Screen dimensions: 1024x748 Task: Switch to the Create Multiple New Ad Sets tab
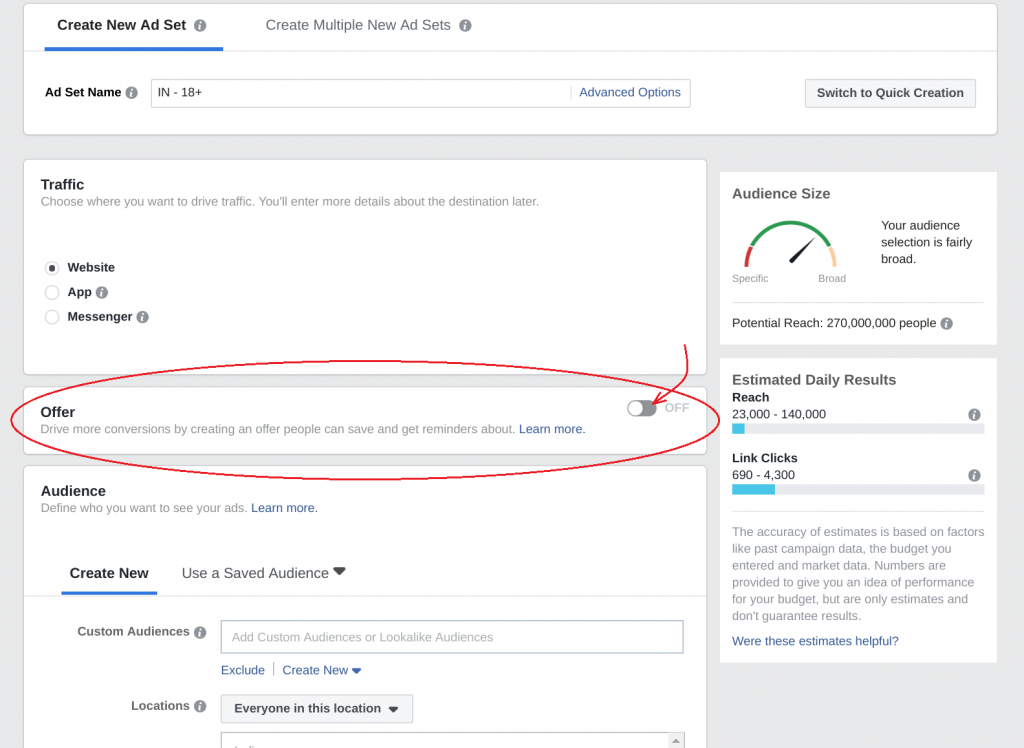358,25
